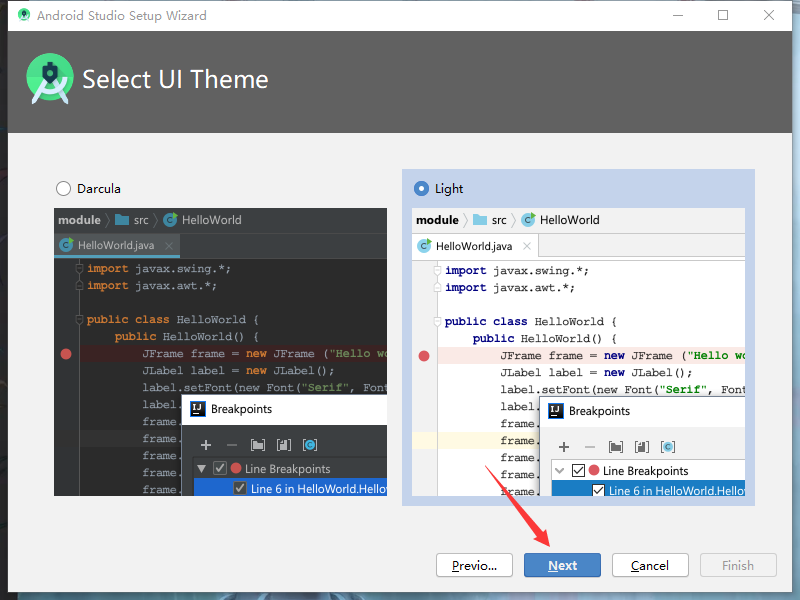Click 'module' breadcrumb in Light preview
The height and width of the screenshot is (600, 800).
[x=437, y=220]
